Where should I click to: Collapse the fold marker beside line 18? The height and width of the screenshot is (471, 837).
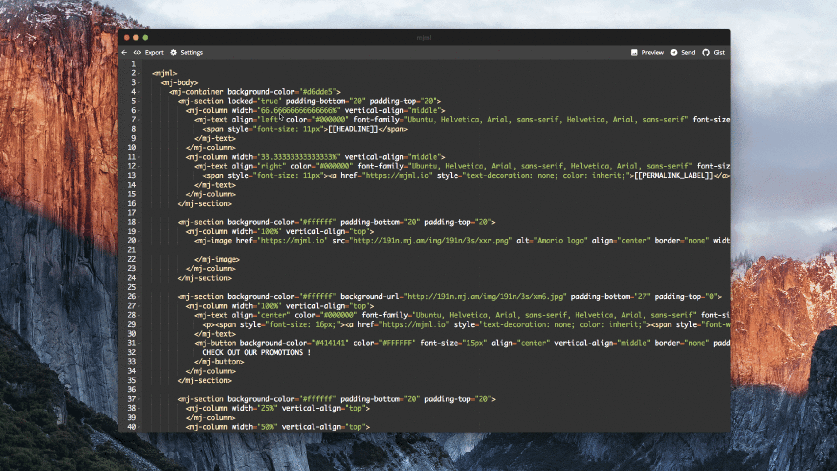(x=140, y=222)
